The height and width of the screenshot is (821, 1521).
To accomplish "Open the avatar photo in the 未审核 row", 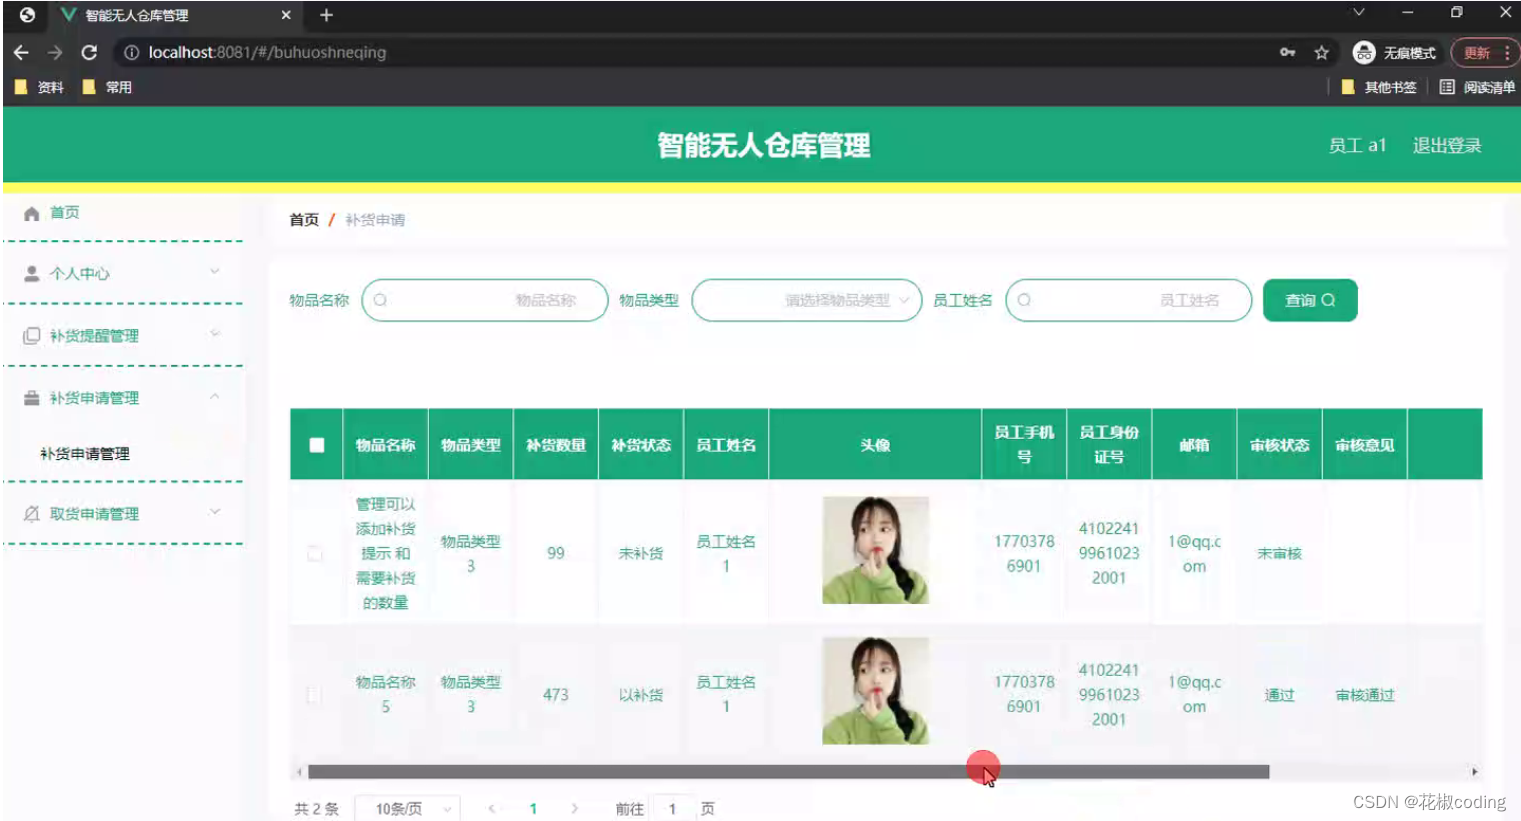I will (876, 550).
